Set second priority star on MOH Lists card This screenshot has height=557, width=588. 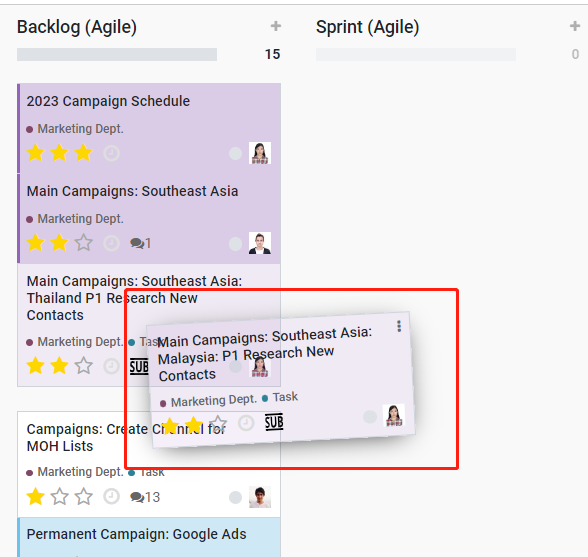59,497
